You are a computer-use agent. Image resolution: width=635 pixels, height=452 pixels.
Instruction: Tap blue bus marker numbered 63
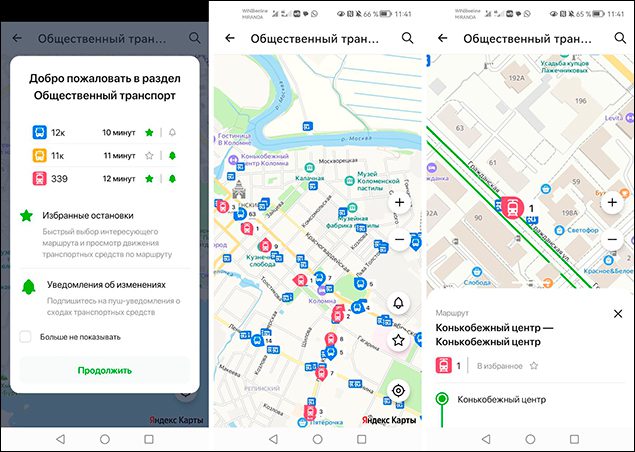point(241,214)
